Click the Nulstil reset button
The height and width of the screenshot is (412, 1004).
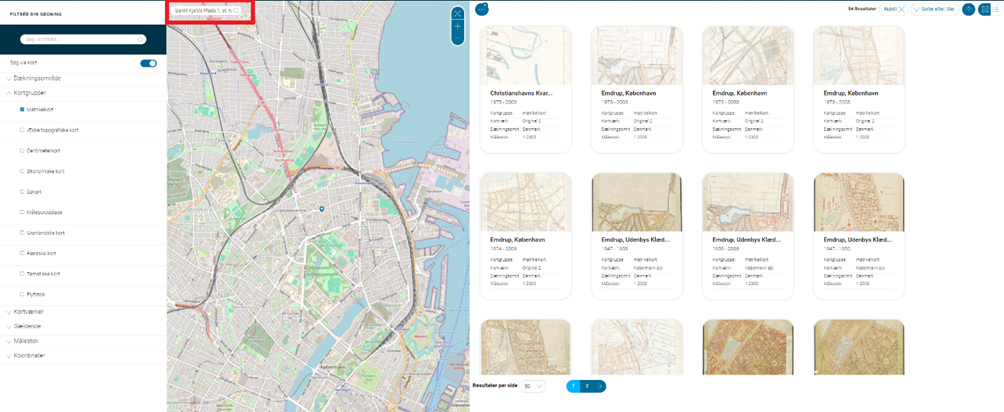click(x=895, y=9)
